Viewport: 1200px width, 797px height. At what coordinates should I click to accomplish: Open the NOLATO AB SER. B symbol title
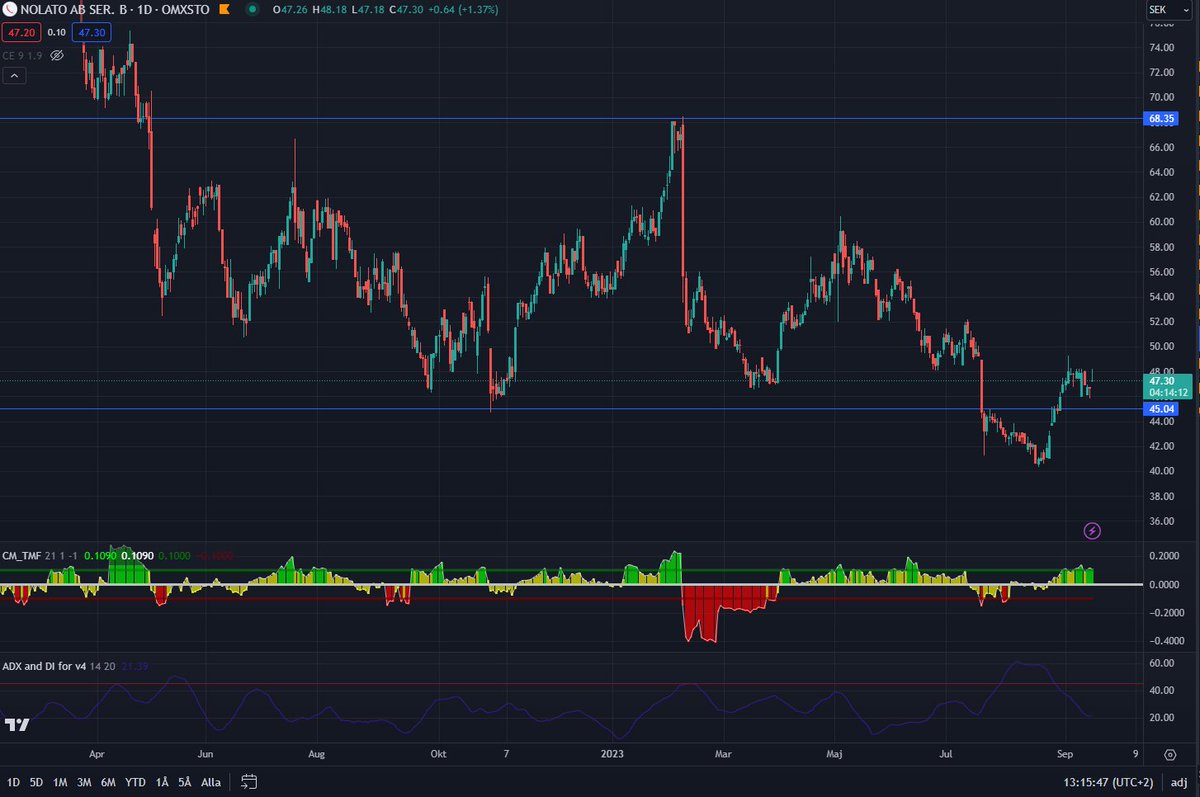tap(75, 10)
